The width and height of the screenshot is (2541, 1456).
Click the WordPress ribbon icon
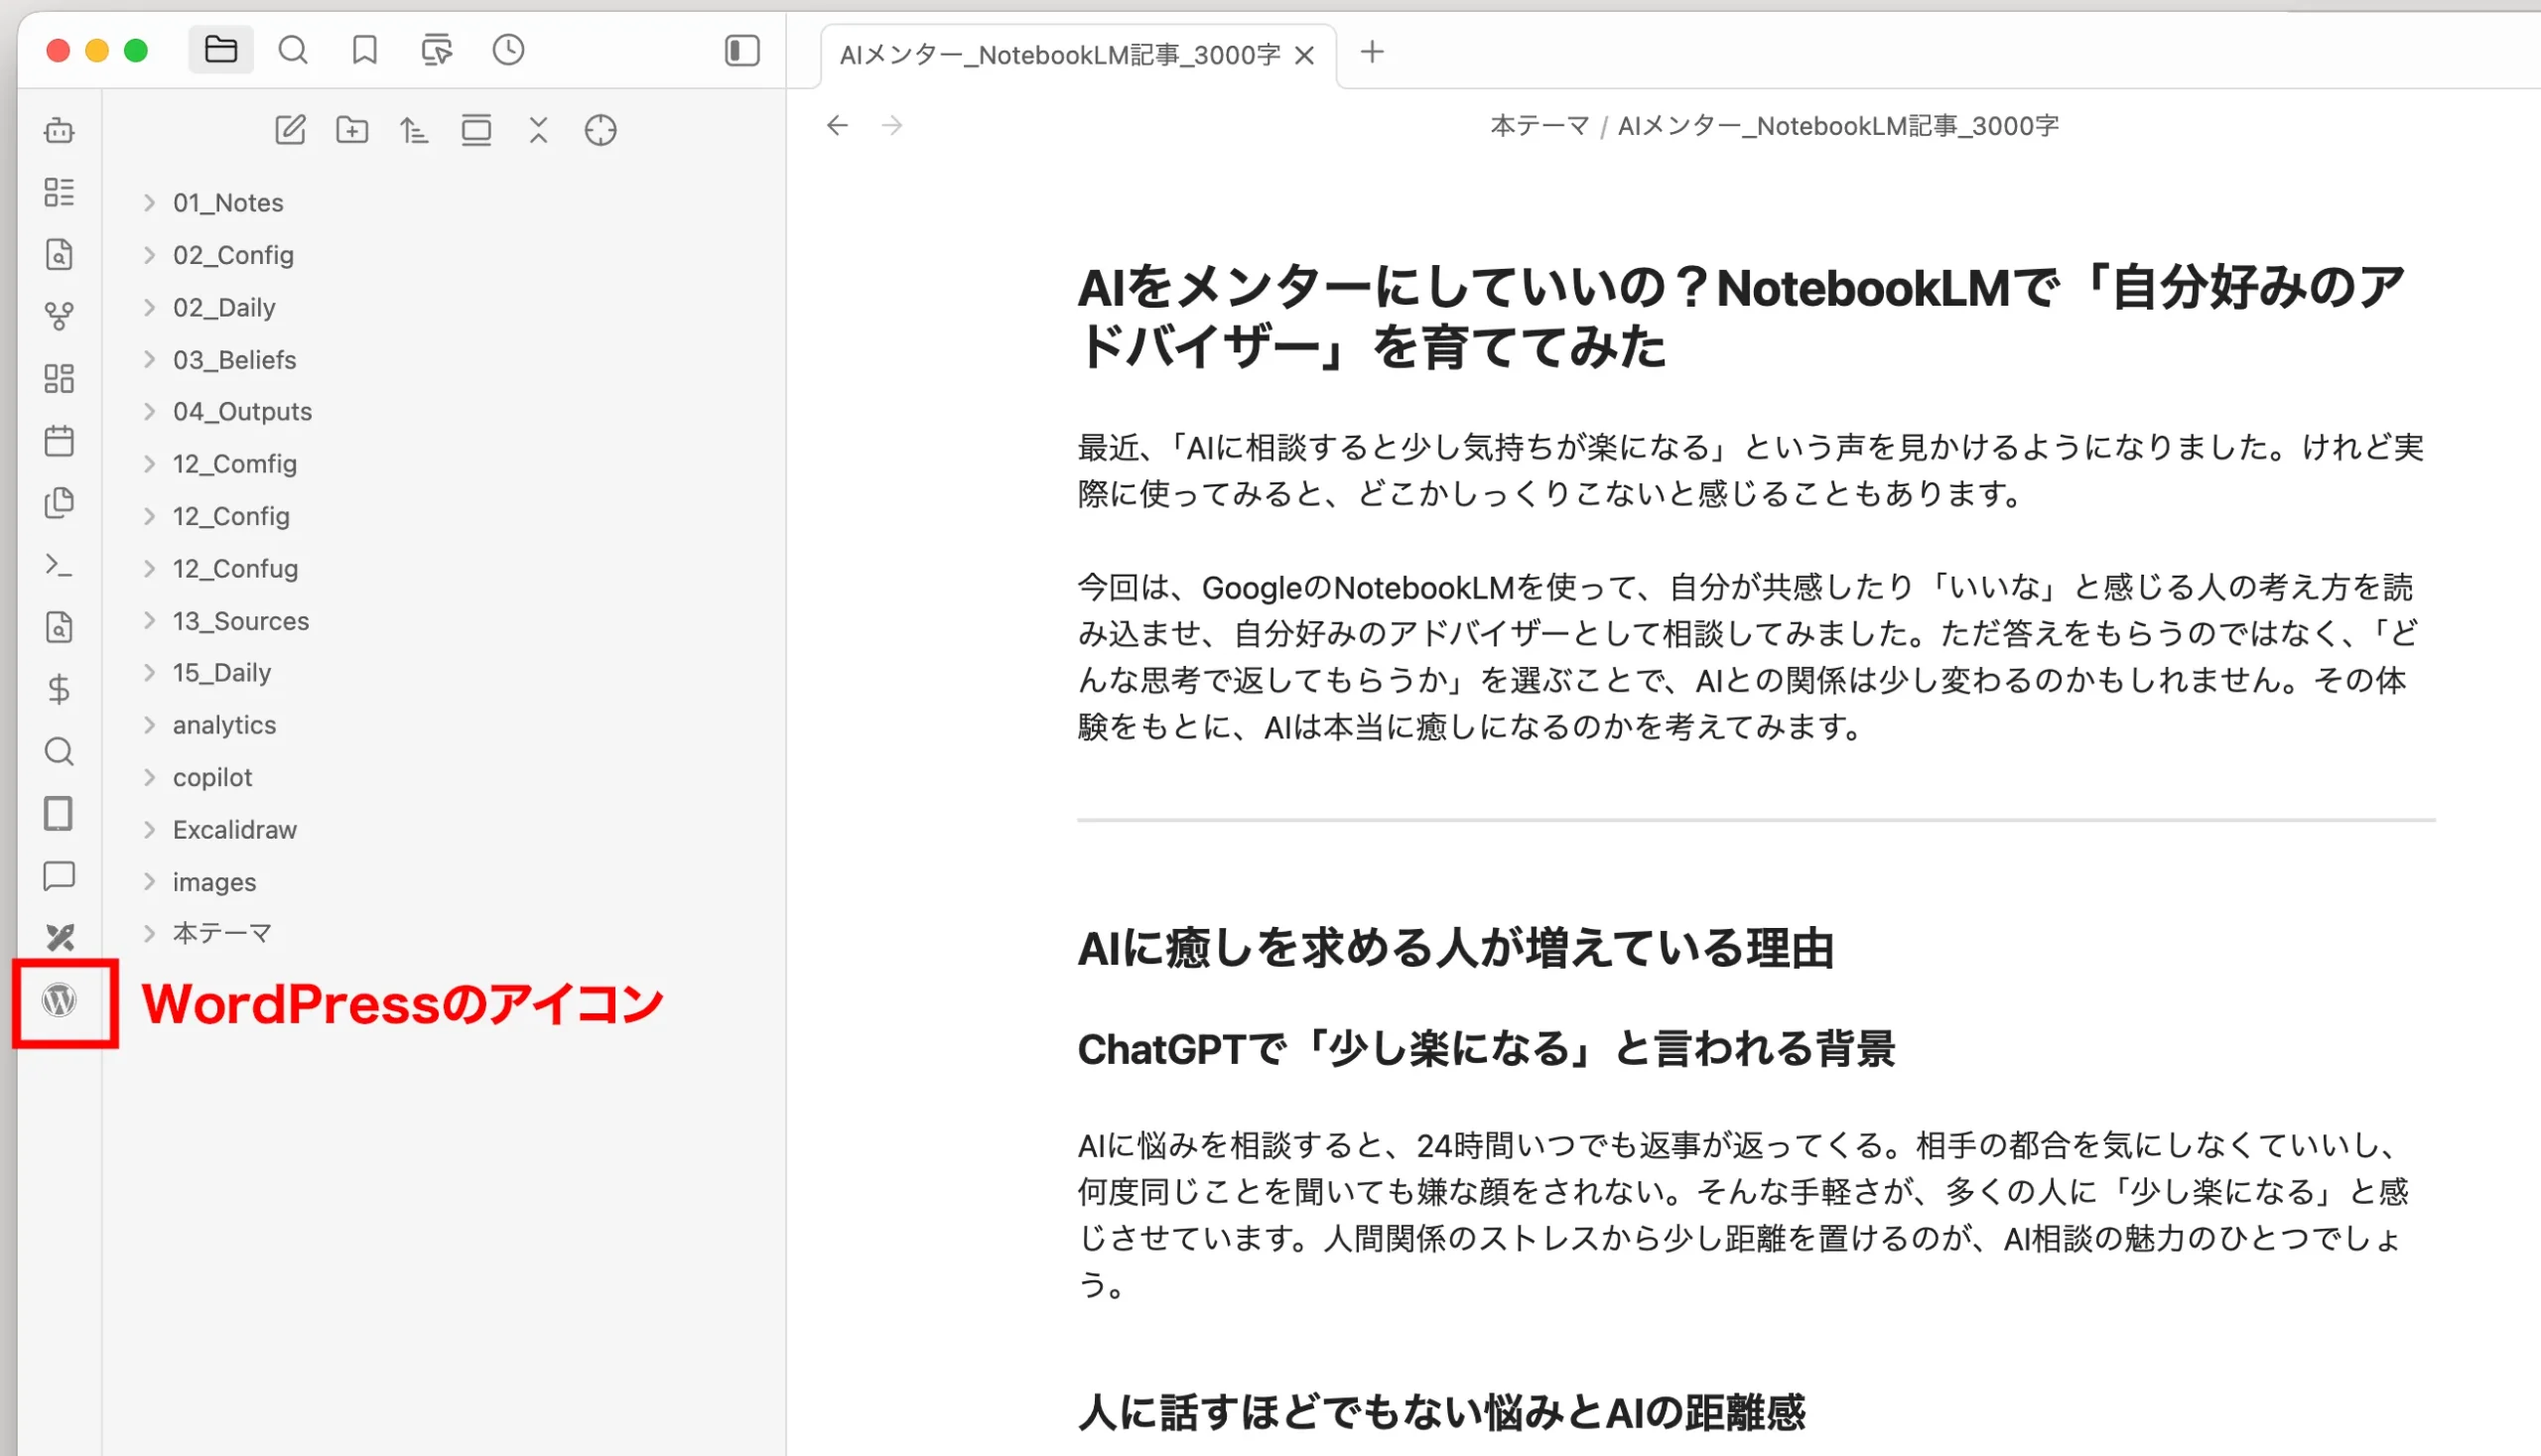click(x=60, y=1000)
